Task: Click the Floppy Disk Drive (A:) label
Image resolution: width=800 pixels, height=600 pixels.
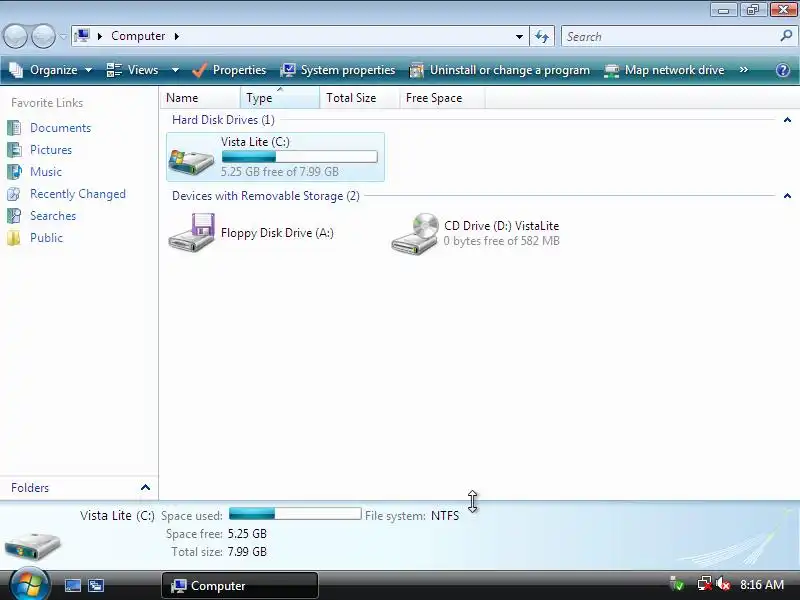Action: click(277, 233)
